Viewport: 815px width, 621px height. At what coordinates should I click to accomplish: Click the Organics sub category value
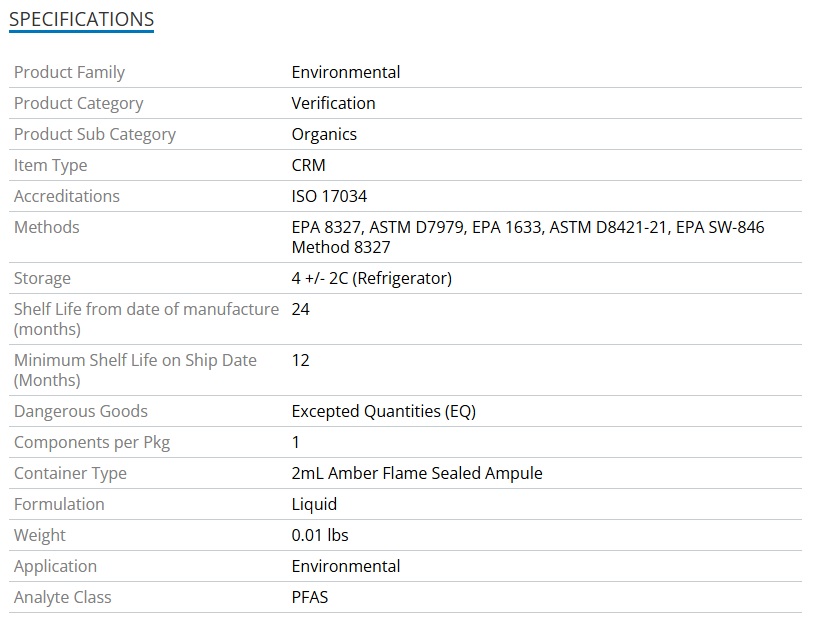(324, 134)
